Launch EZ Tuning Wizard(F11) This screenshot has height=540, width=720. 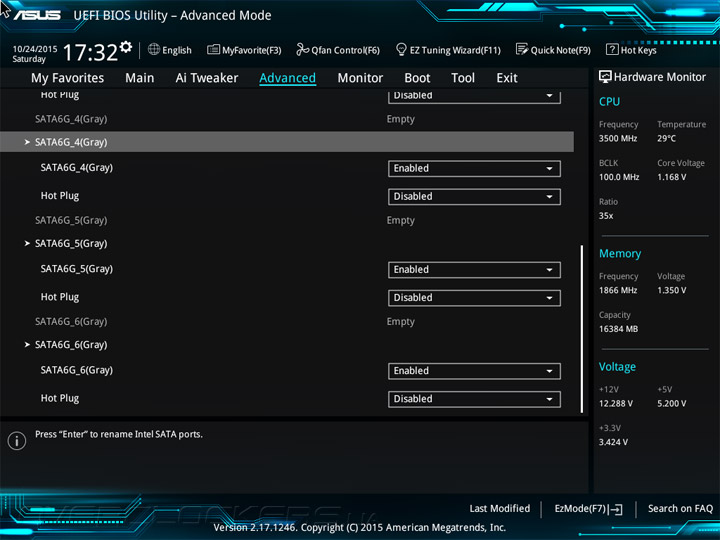click(x=448, y=50)
